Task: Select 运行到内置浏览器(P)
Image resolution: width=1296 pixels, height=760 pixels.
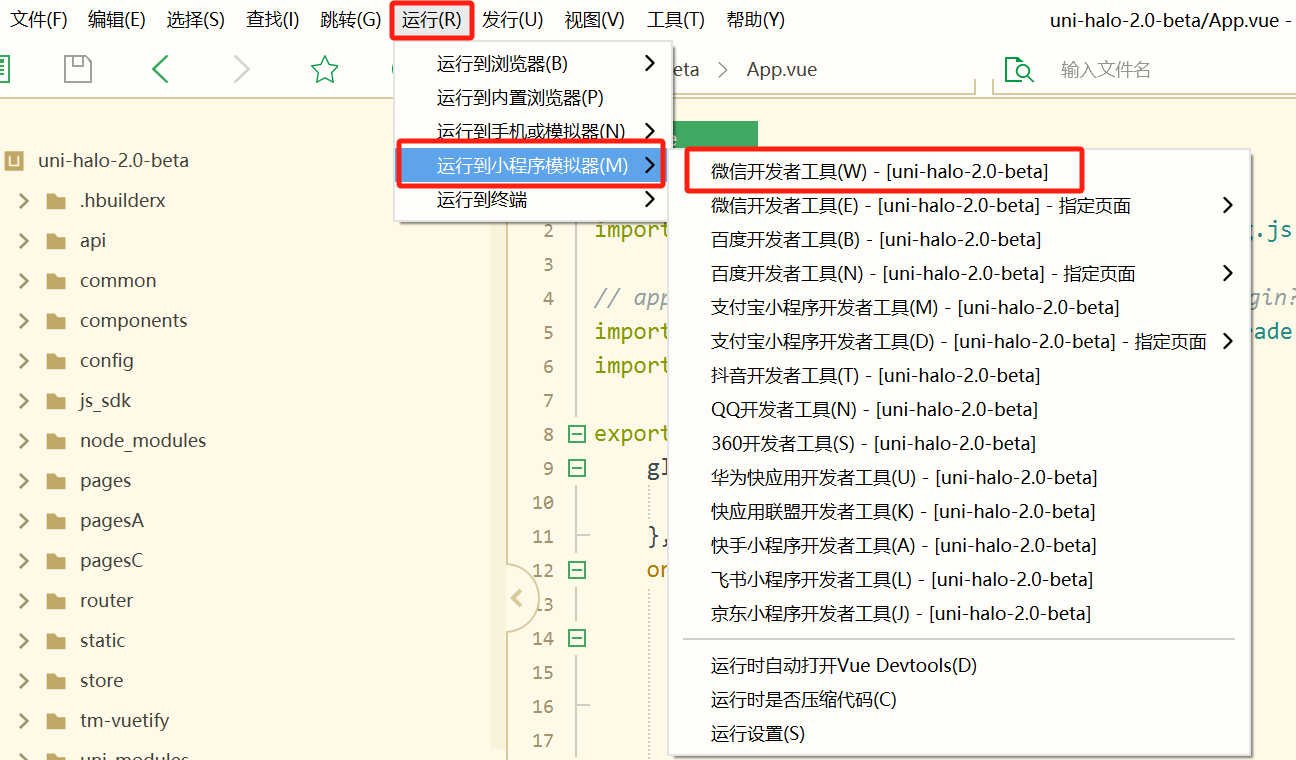Action: [x=533, y=98]
